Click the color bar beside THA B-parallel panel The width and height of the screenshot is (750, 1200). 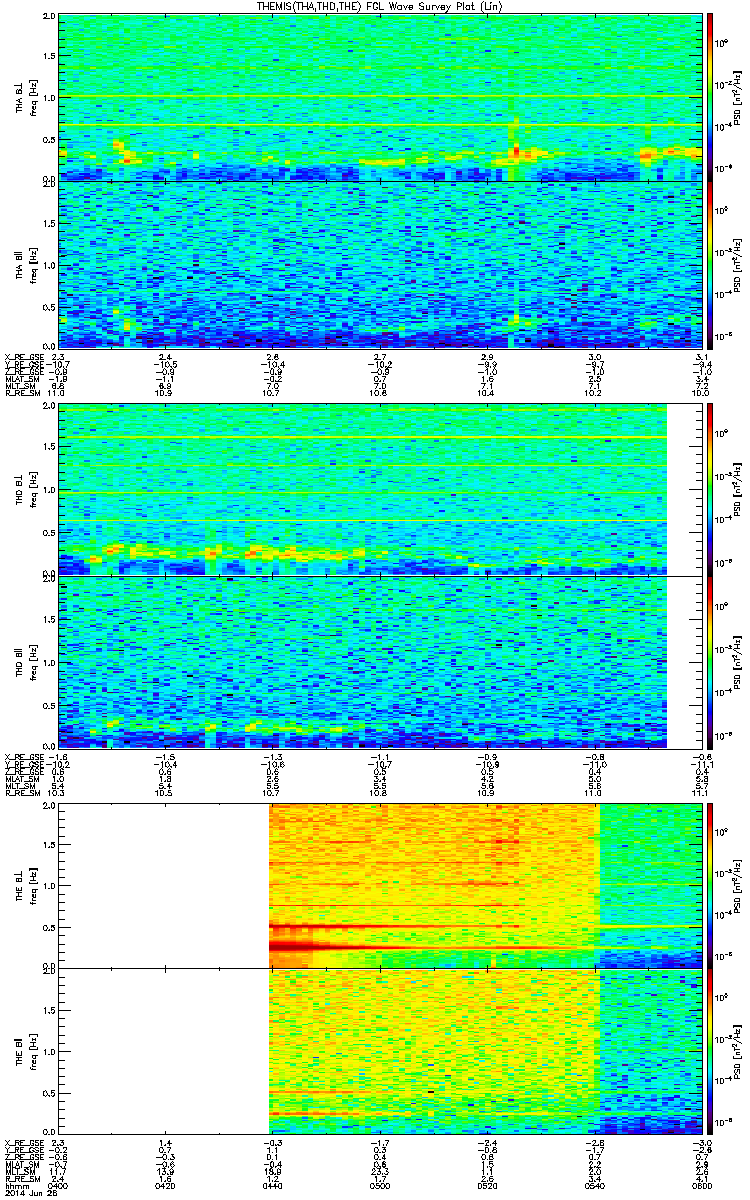(x=710, y=264)
